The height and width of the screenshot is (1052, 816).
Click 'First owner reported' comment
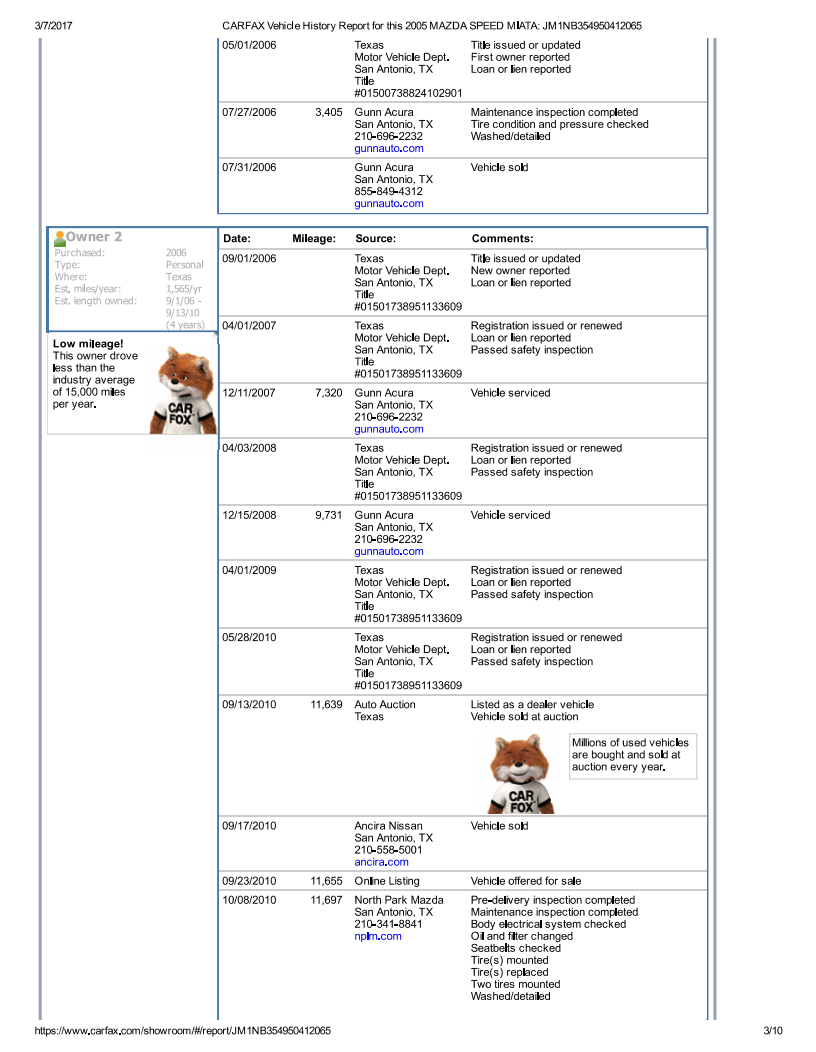click(520, 57)
